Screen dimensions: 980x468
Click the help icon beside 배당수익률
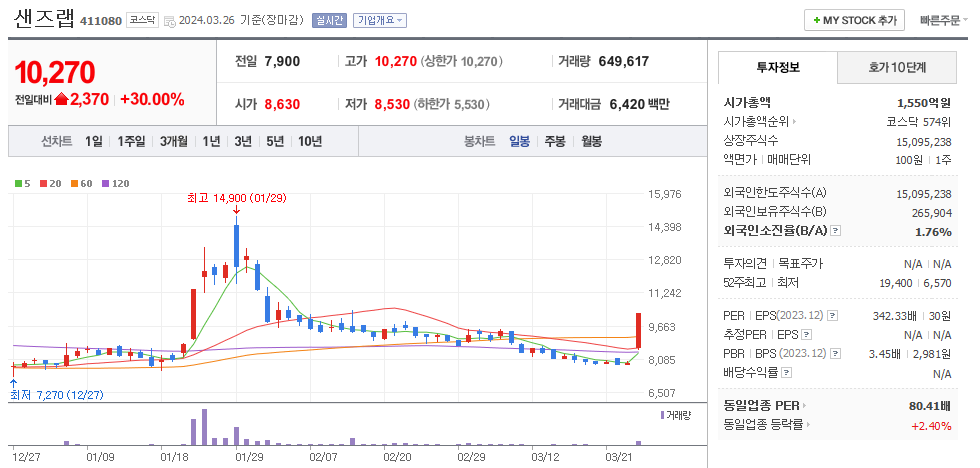click(x=786, y=373)
